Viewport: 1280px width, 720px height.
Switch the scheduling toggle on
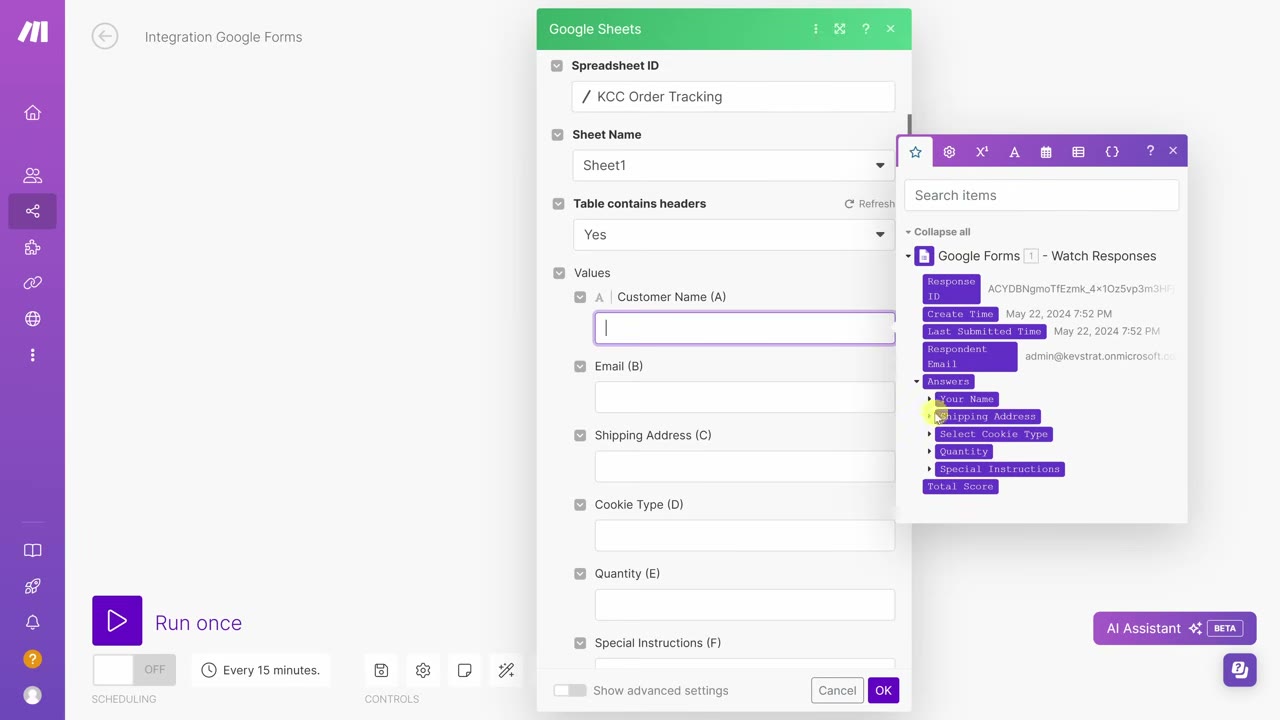134,670
